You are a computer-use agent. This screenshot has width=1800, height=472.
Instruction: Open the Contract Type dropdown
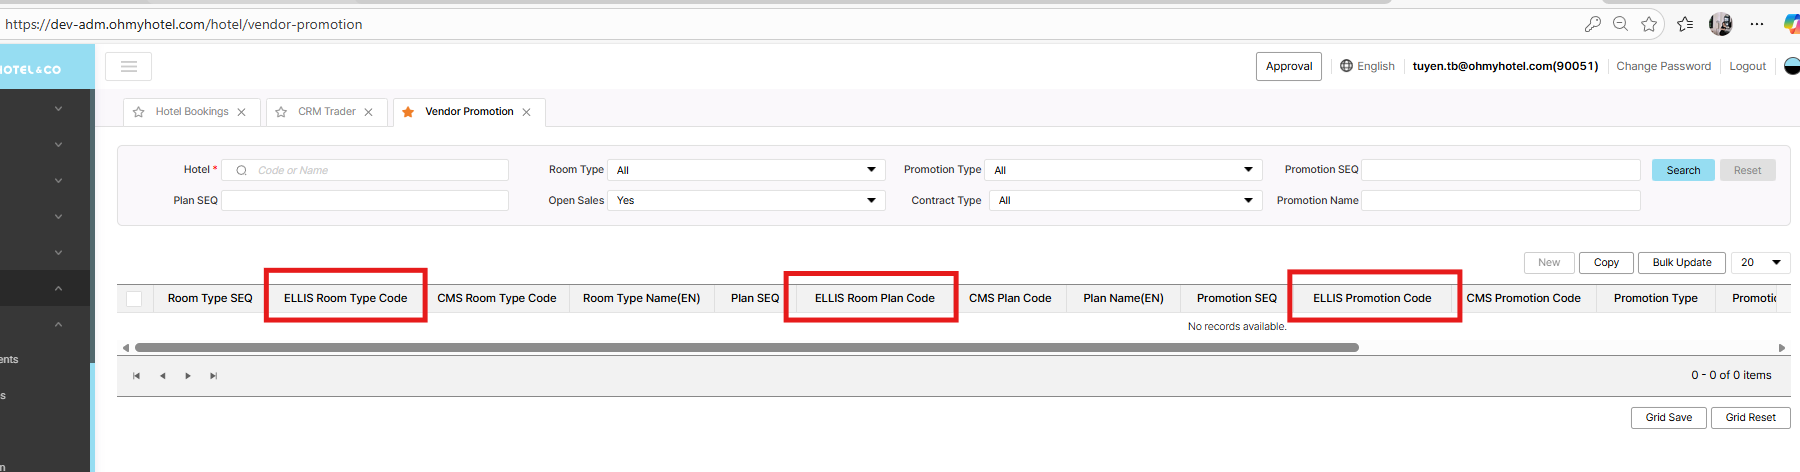(x=1125, y=200)
